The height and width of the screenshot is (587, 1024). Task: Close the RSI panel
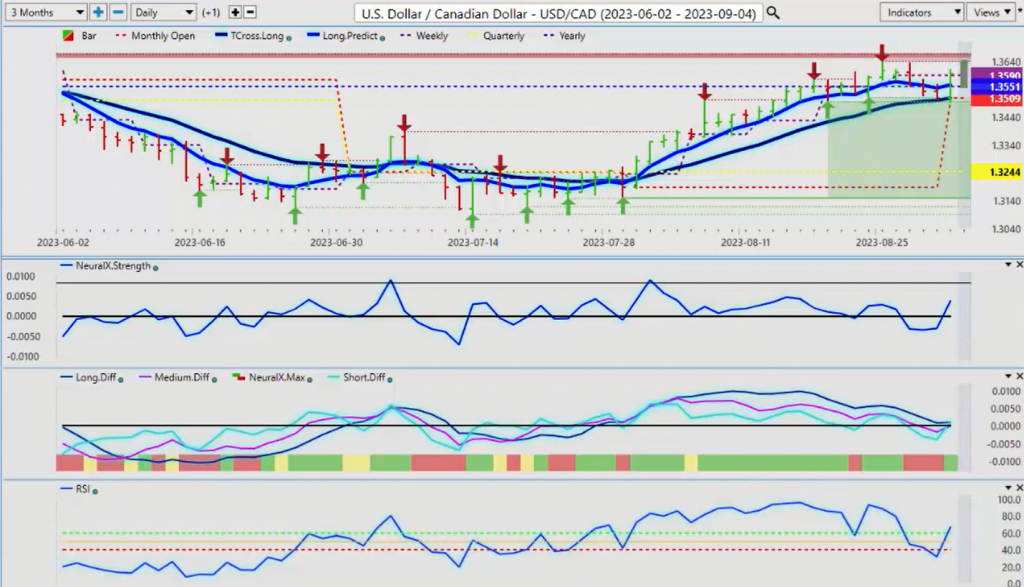(x=1019, y=488)
